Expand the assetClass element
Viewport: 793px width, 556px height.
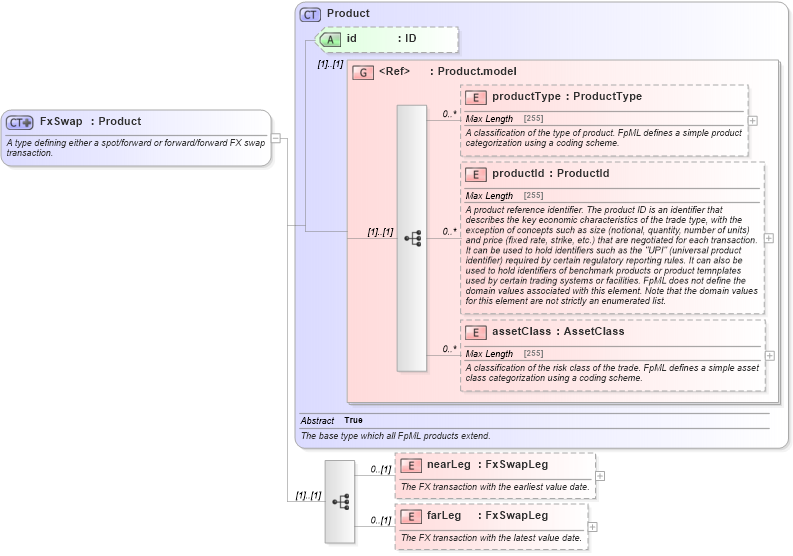tap(769, 356)
